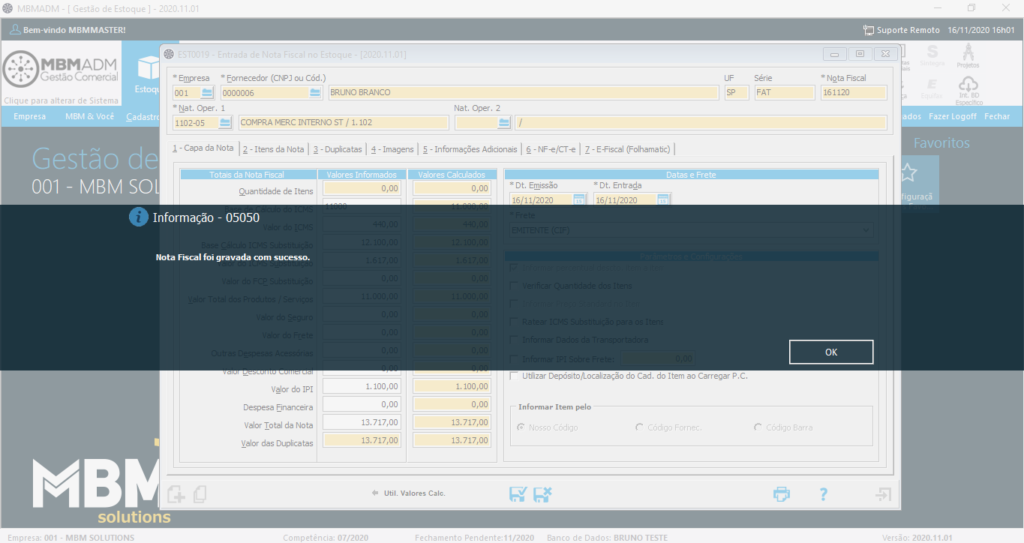Open the MBM & Você menu
Image resolution: width=1024 pixels, height=543 pixels.
pos(89,116)
